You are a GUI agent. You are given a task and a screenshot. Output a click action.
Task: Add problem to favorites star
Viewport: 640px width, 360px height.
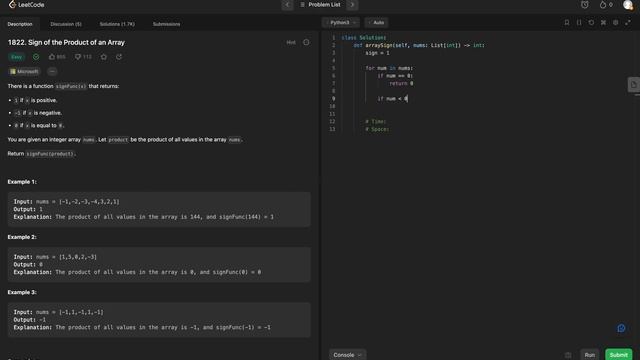(104, 57)
